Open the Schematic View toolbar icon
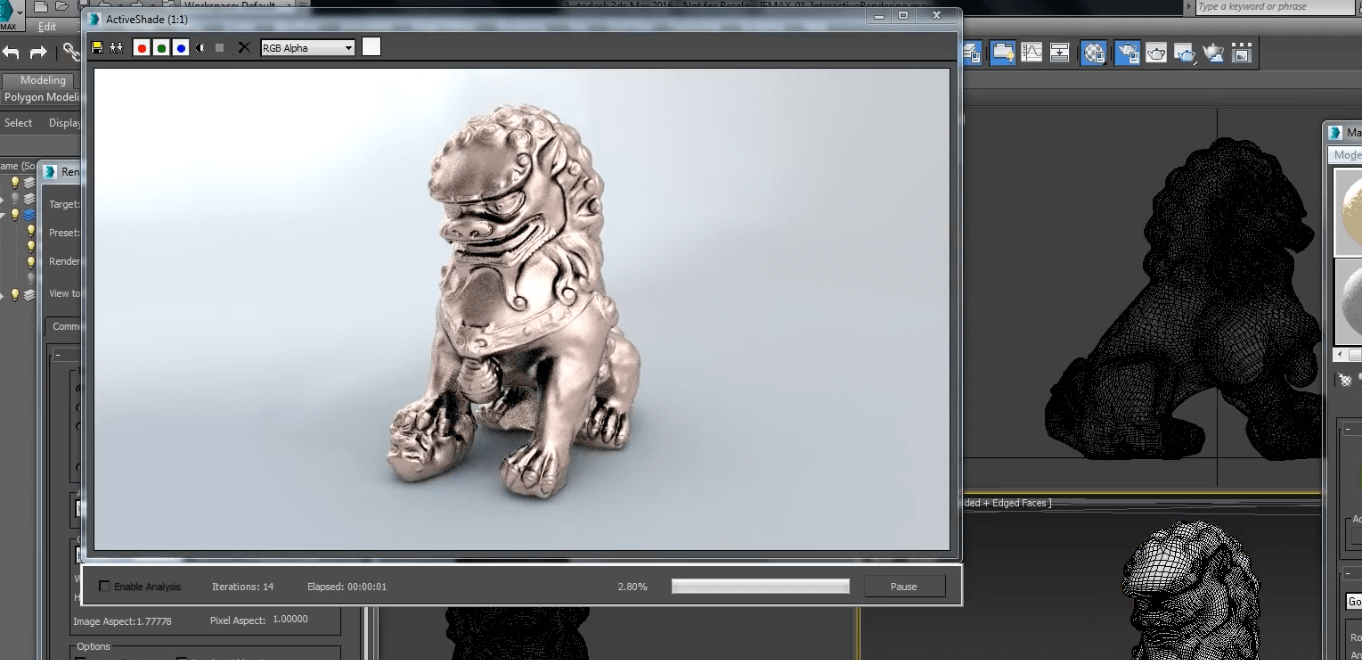 click(1059, 53)
